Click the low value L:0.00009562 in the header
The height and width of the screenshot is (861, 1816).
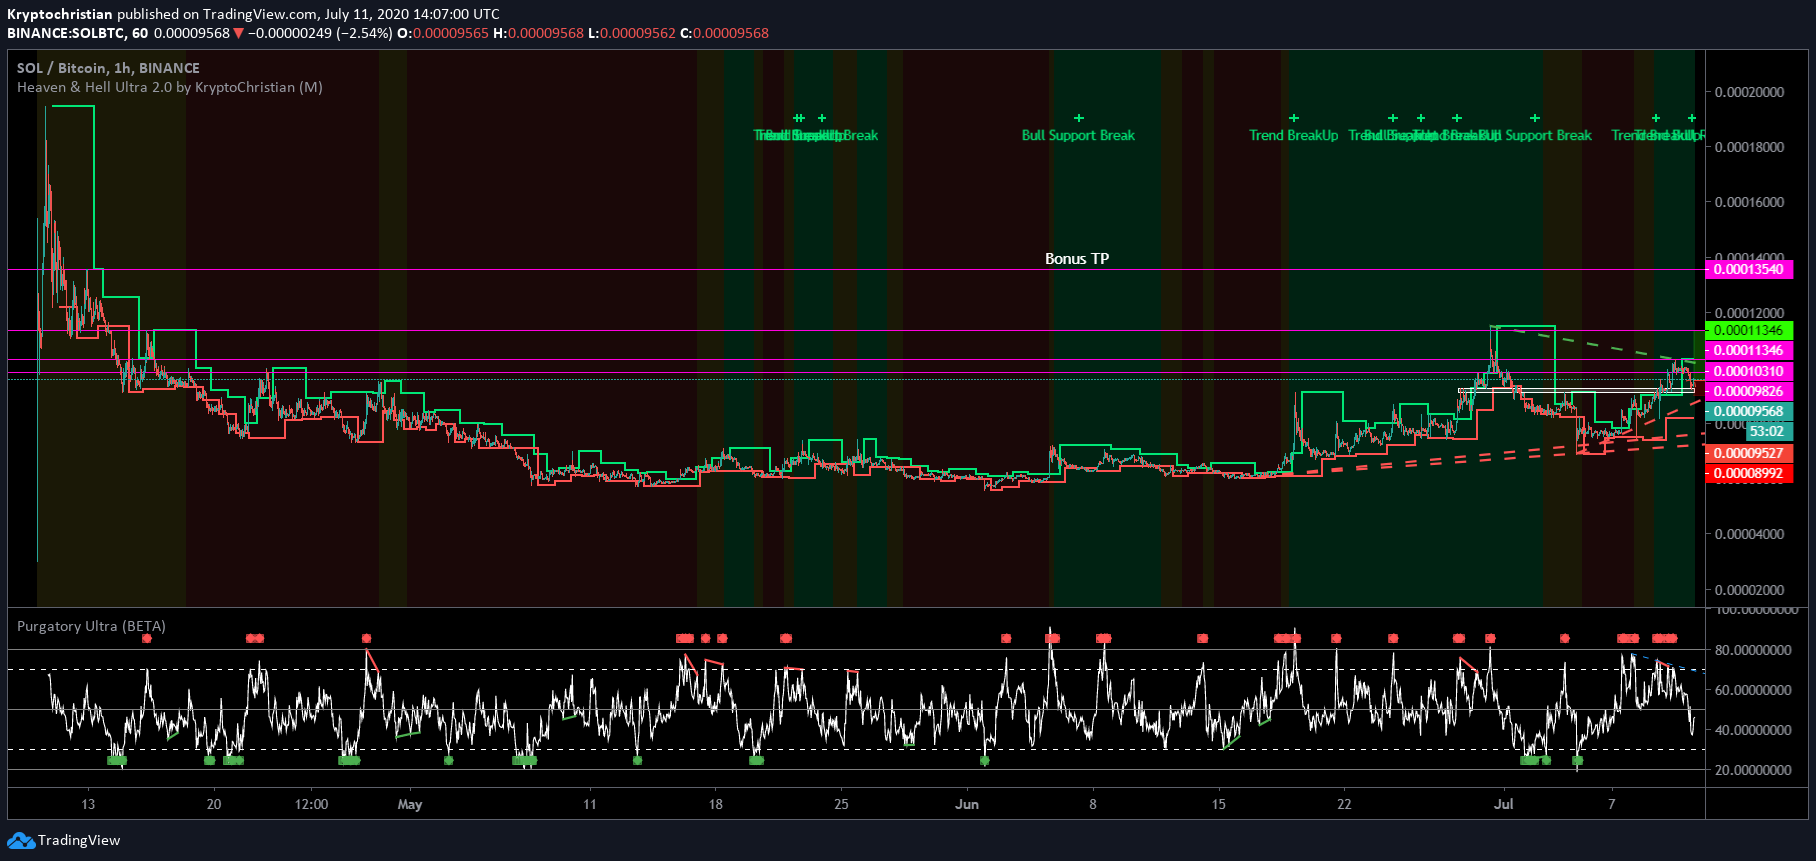coord(632,33)
